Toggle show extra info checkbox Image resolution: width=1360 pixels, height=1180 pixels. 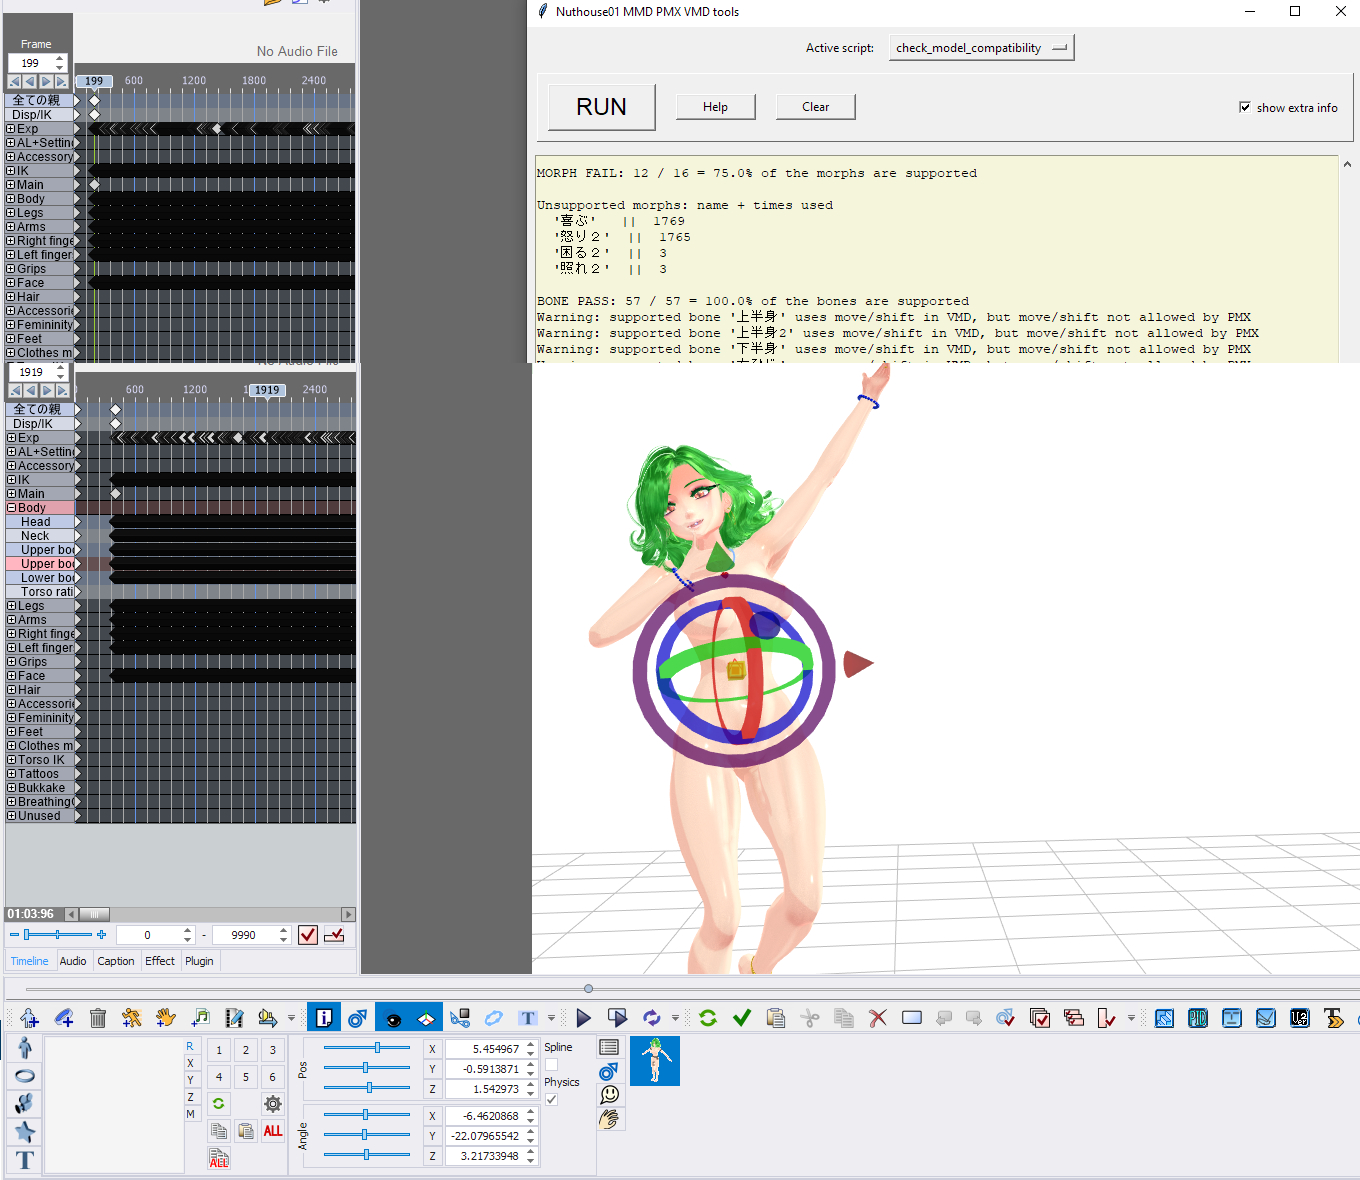[x=1245, y=107]
